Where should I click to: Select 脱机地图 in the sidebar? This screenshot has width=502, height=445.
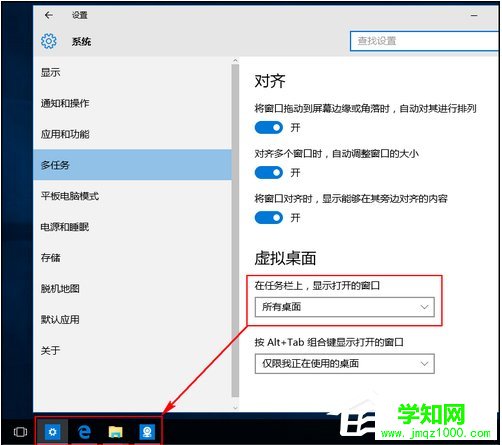coord(132,289)
